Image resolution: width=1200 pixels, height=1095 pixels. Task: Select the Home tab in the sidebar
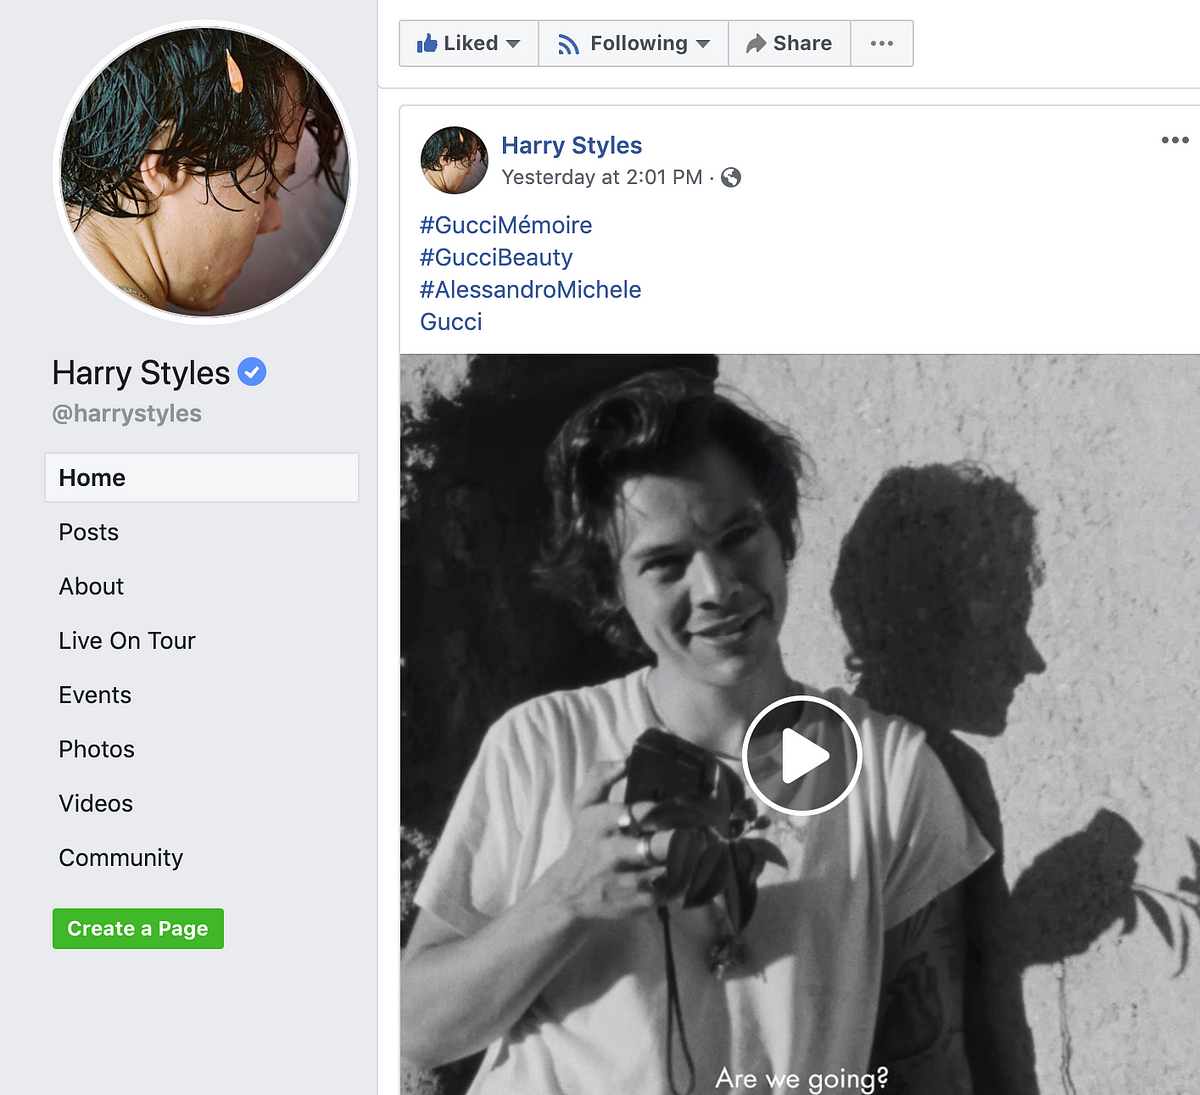(x=202, y=478)
